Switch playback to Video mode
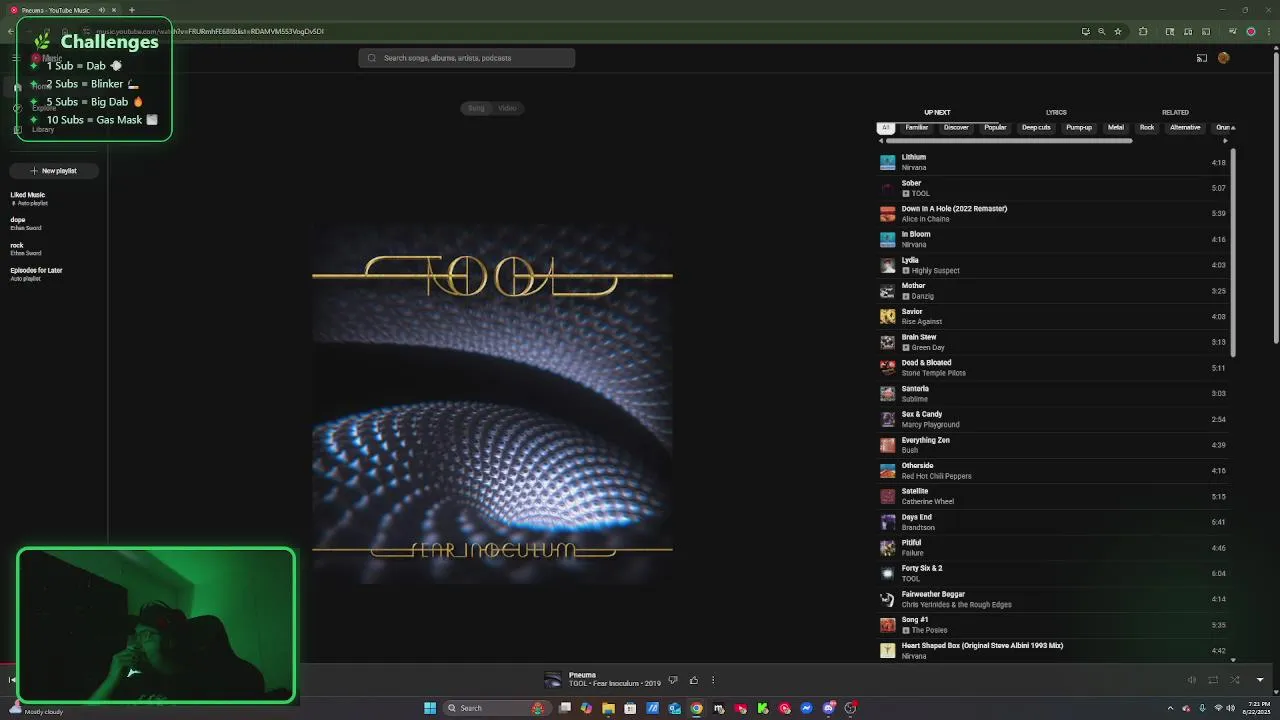This screenshot has height=720, width=1280. (x=507, y=108)
